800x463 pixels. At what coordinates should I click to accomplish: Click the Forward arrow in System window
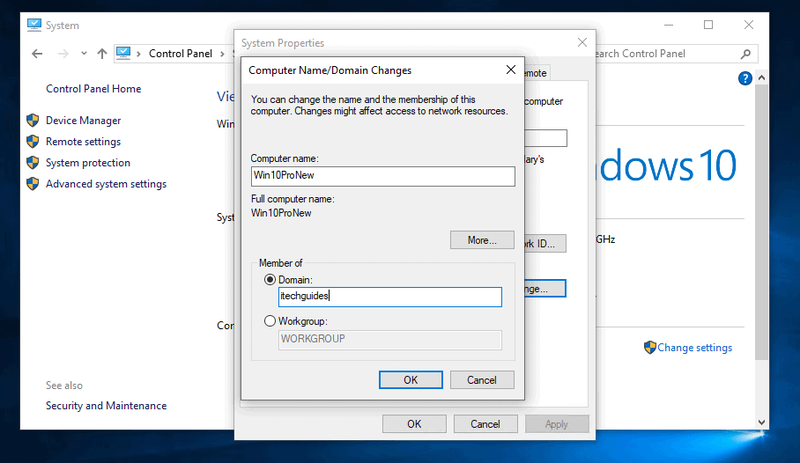pyautogui.click(x=63, y=54)
